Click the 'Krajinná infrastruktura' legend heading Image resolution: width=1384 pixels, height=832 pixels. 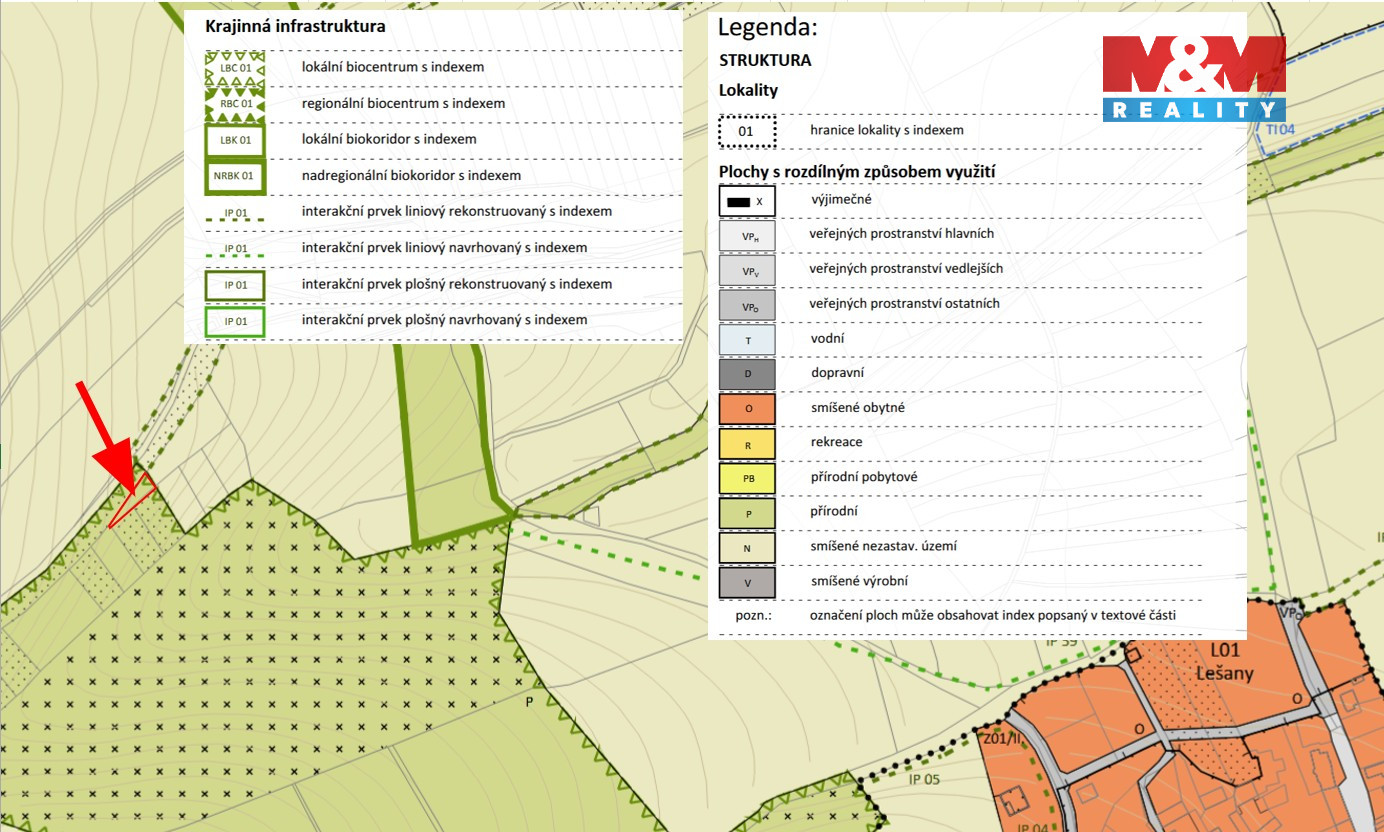(295, 27)
